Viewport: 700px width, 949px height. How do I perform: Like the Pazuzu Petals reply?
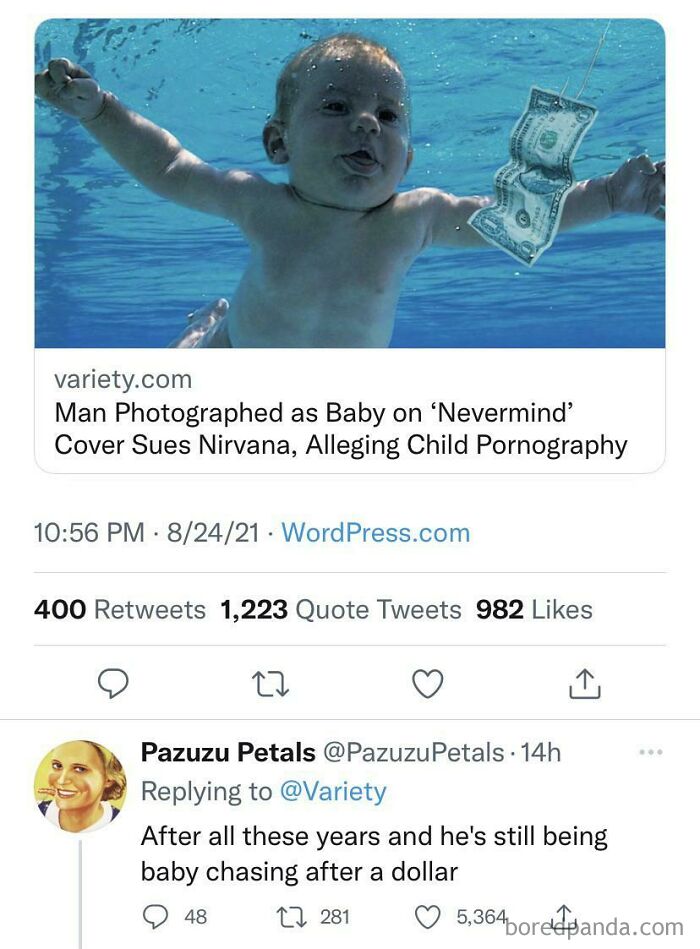[x=428, y=916]
